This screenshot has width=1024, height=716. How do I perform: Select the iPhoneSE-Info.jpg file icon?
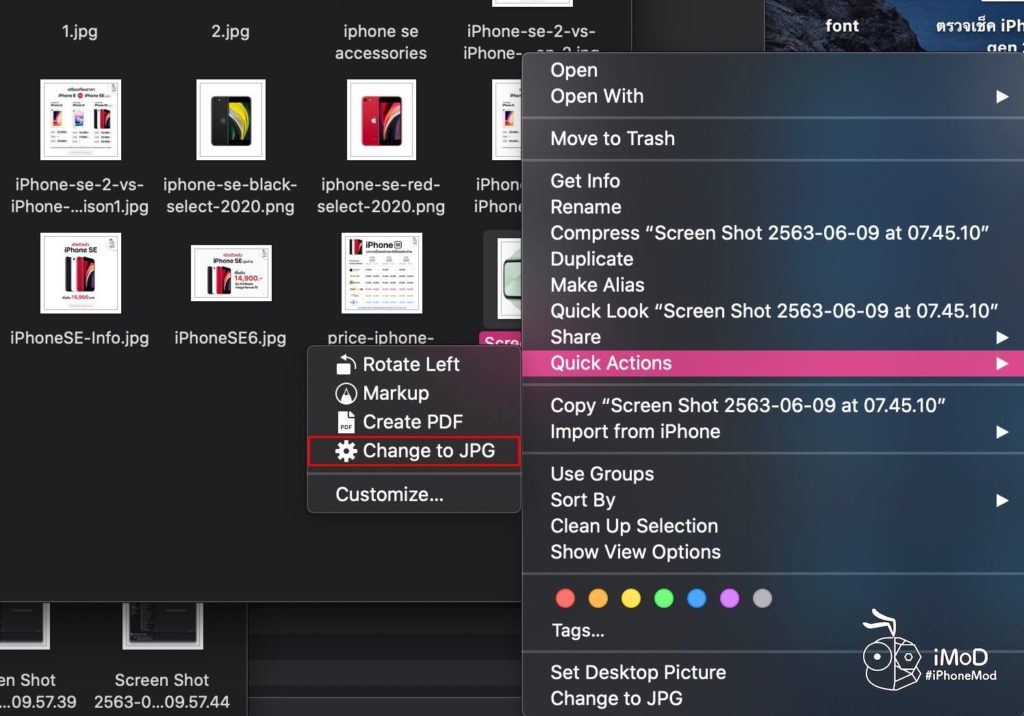pos(80,273)
